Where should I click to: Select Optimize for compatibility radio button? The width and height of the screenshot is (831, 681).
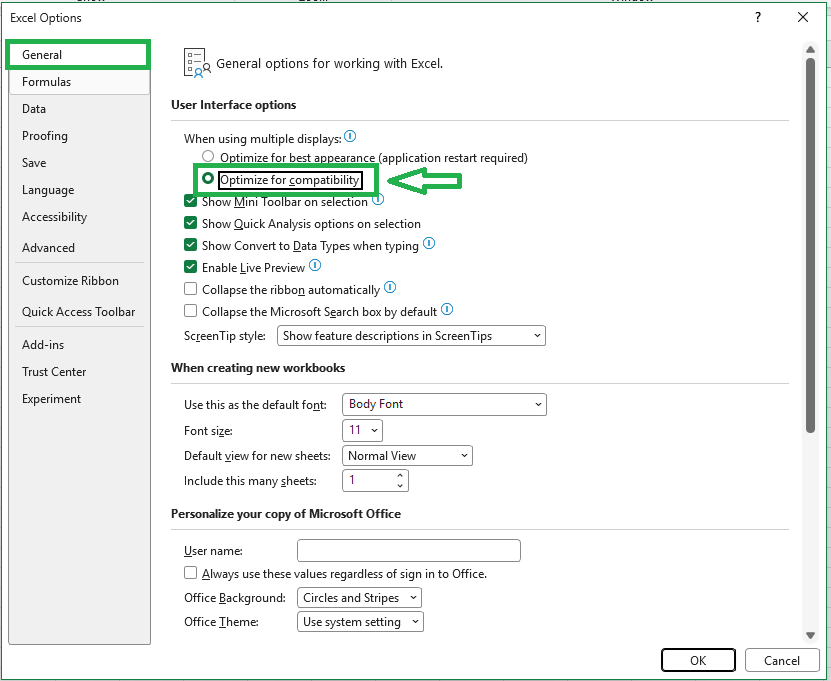tap(208, 179)
